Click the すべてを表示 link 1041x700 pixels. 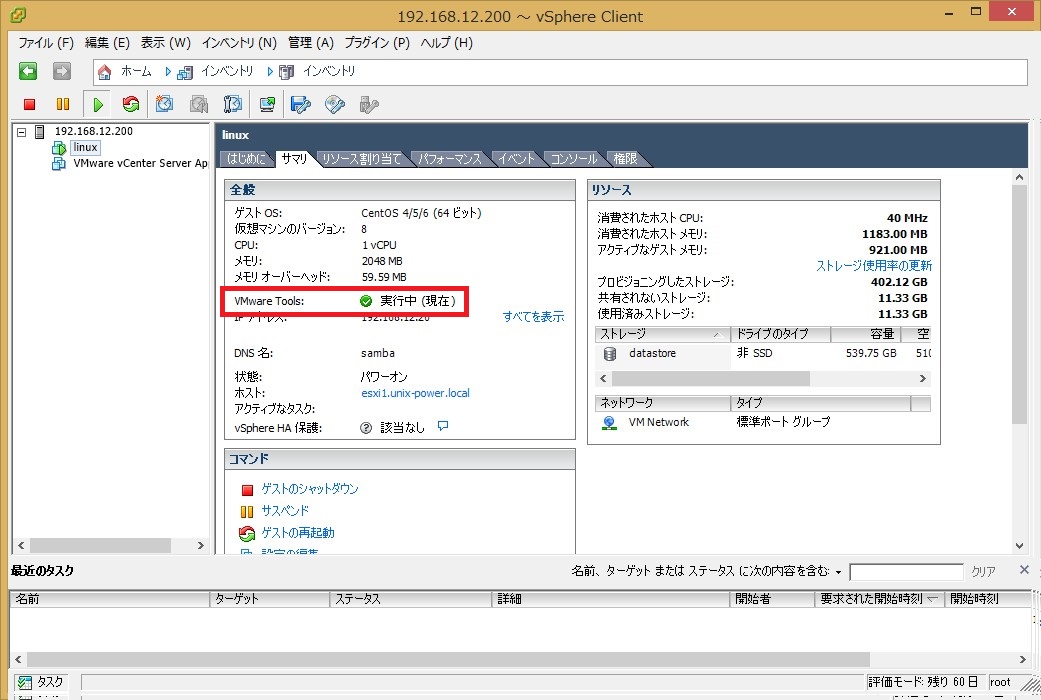point(533,317)
